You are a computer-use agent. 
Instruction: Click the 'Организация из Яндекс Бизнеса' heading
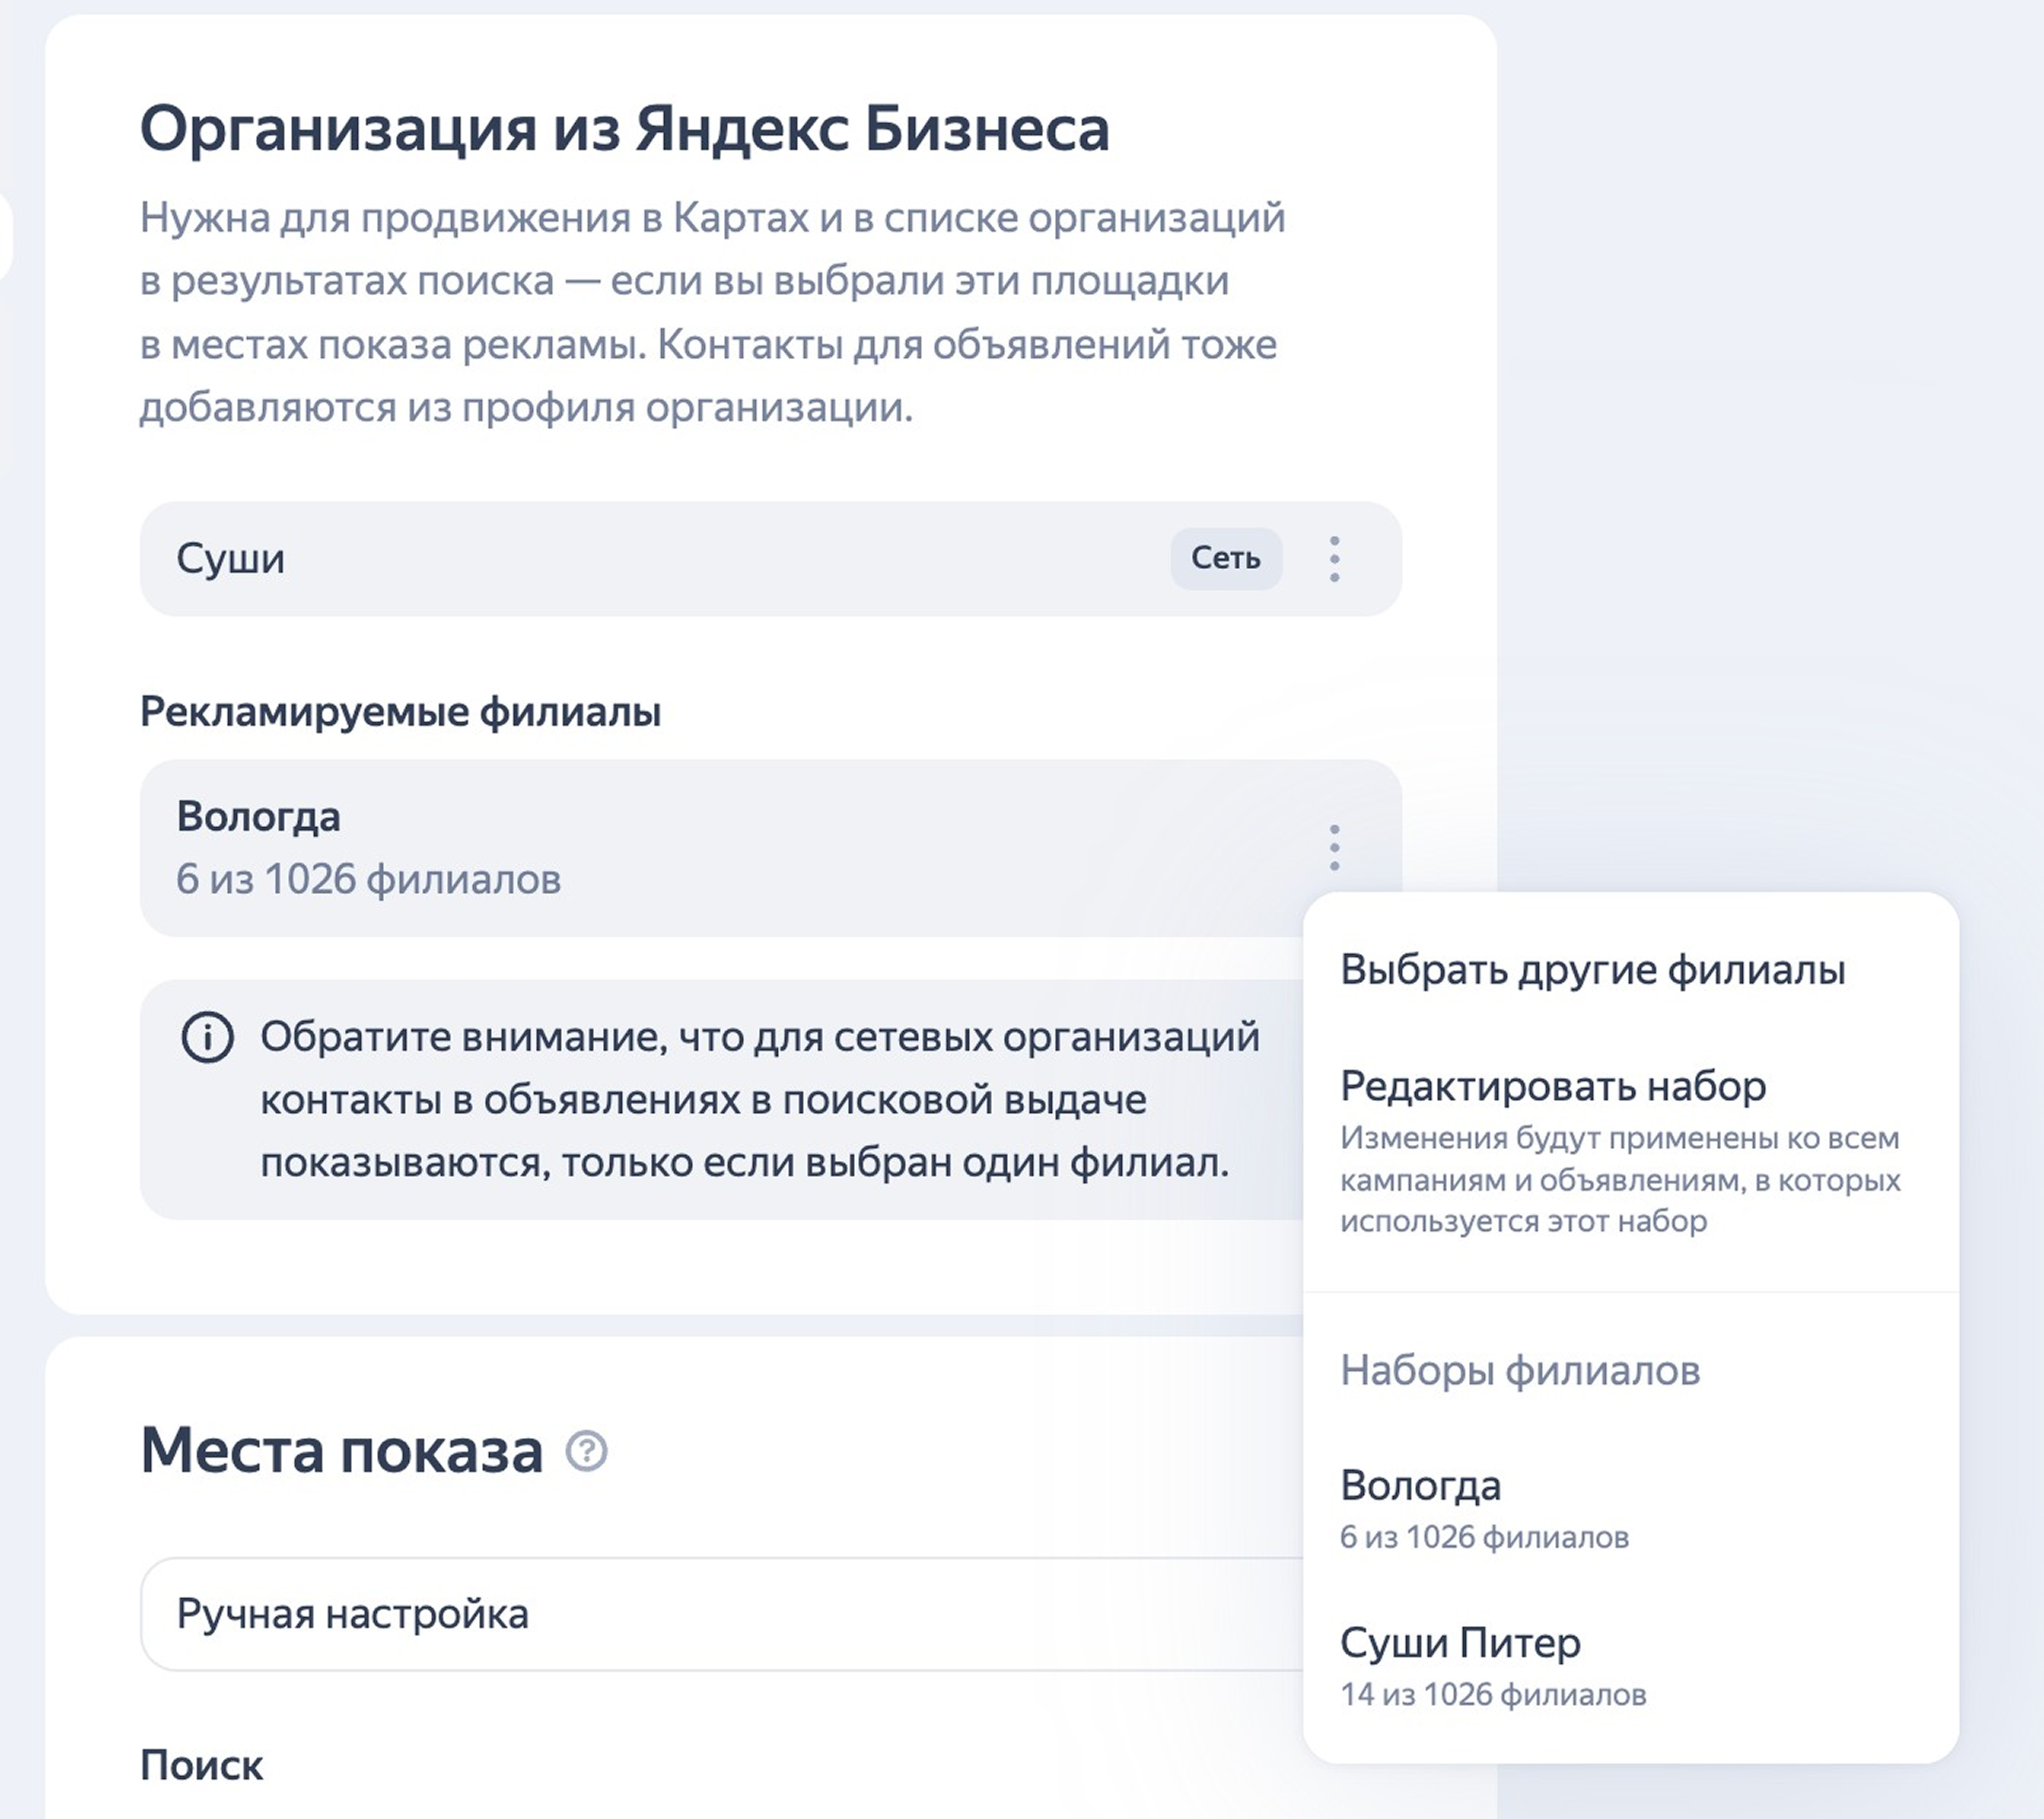point(624,129)
